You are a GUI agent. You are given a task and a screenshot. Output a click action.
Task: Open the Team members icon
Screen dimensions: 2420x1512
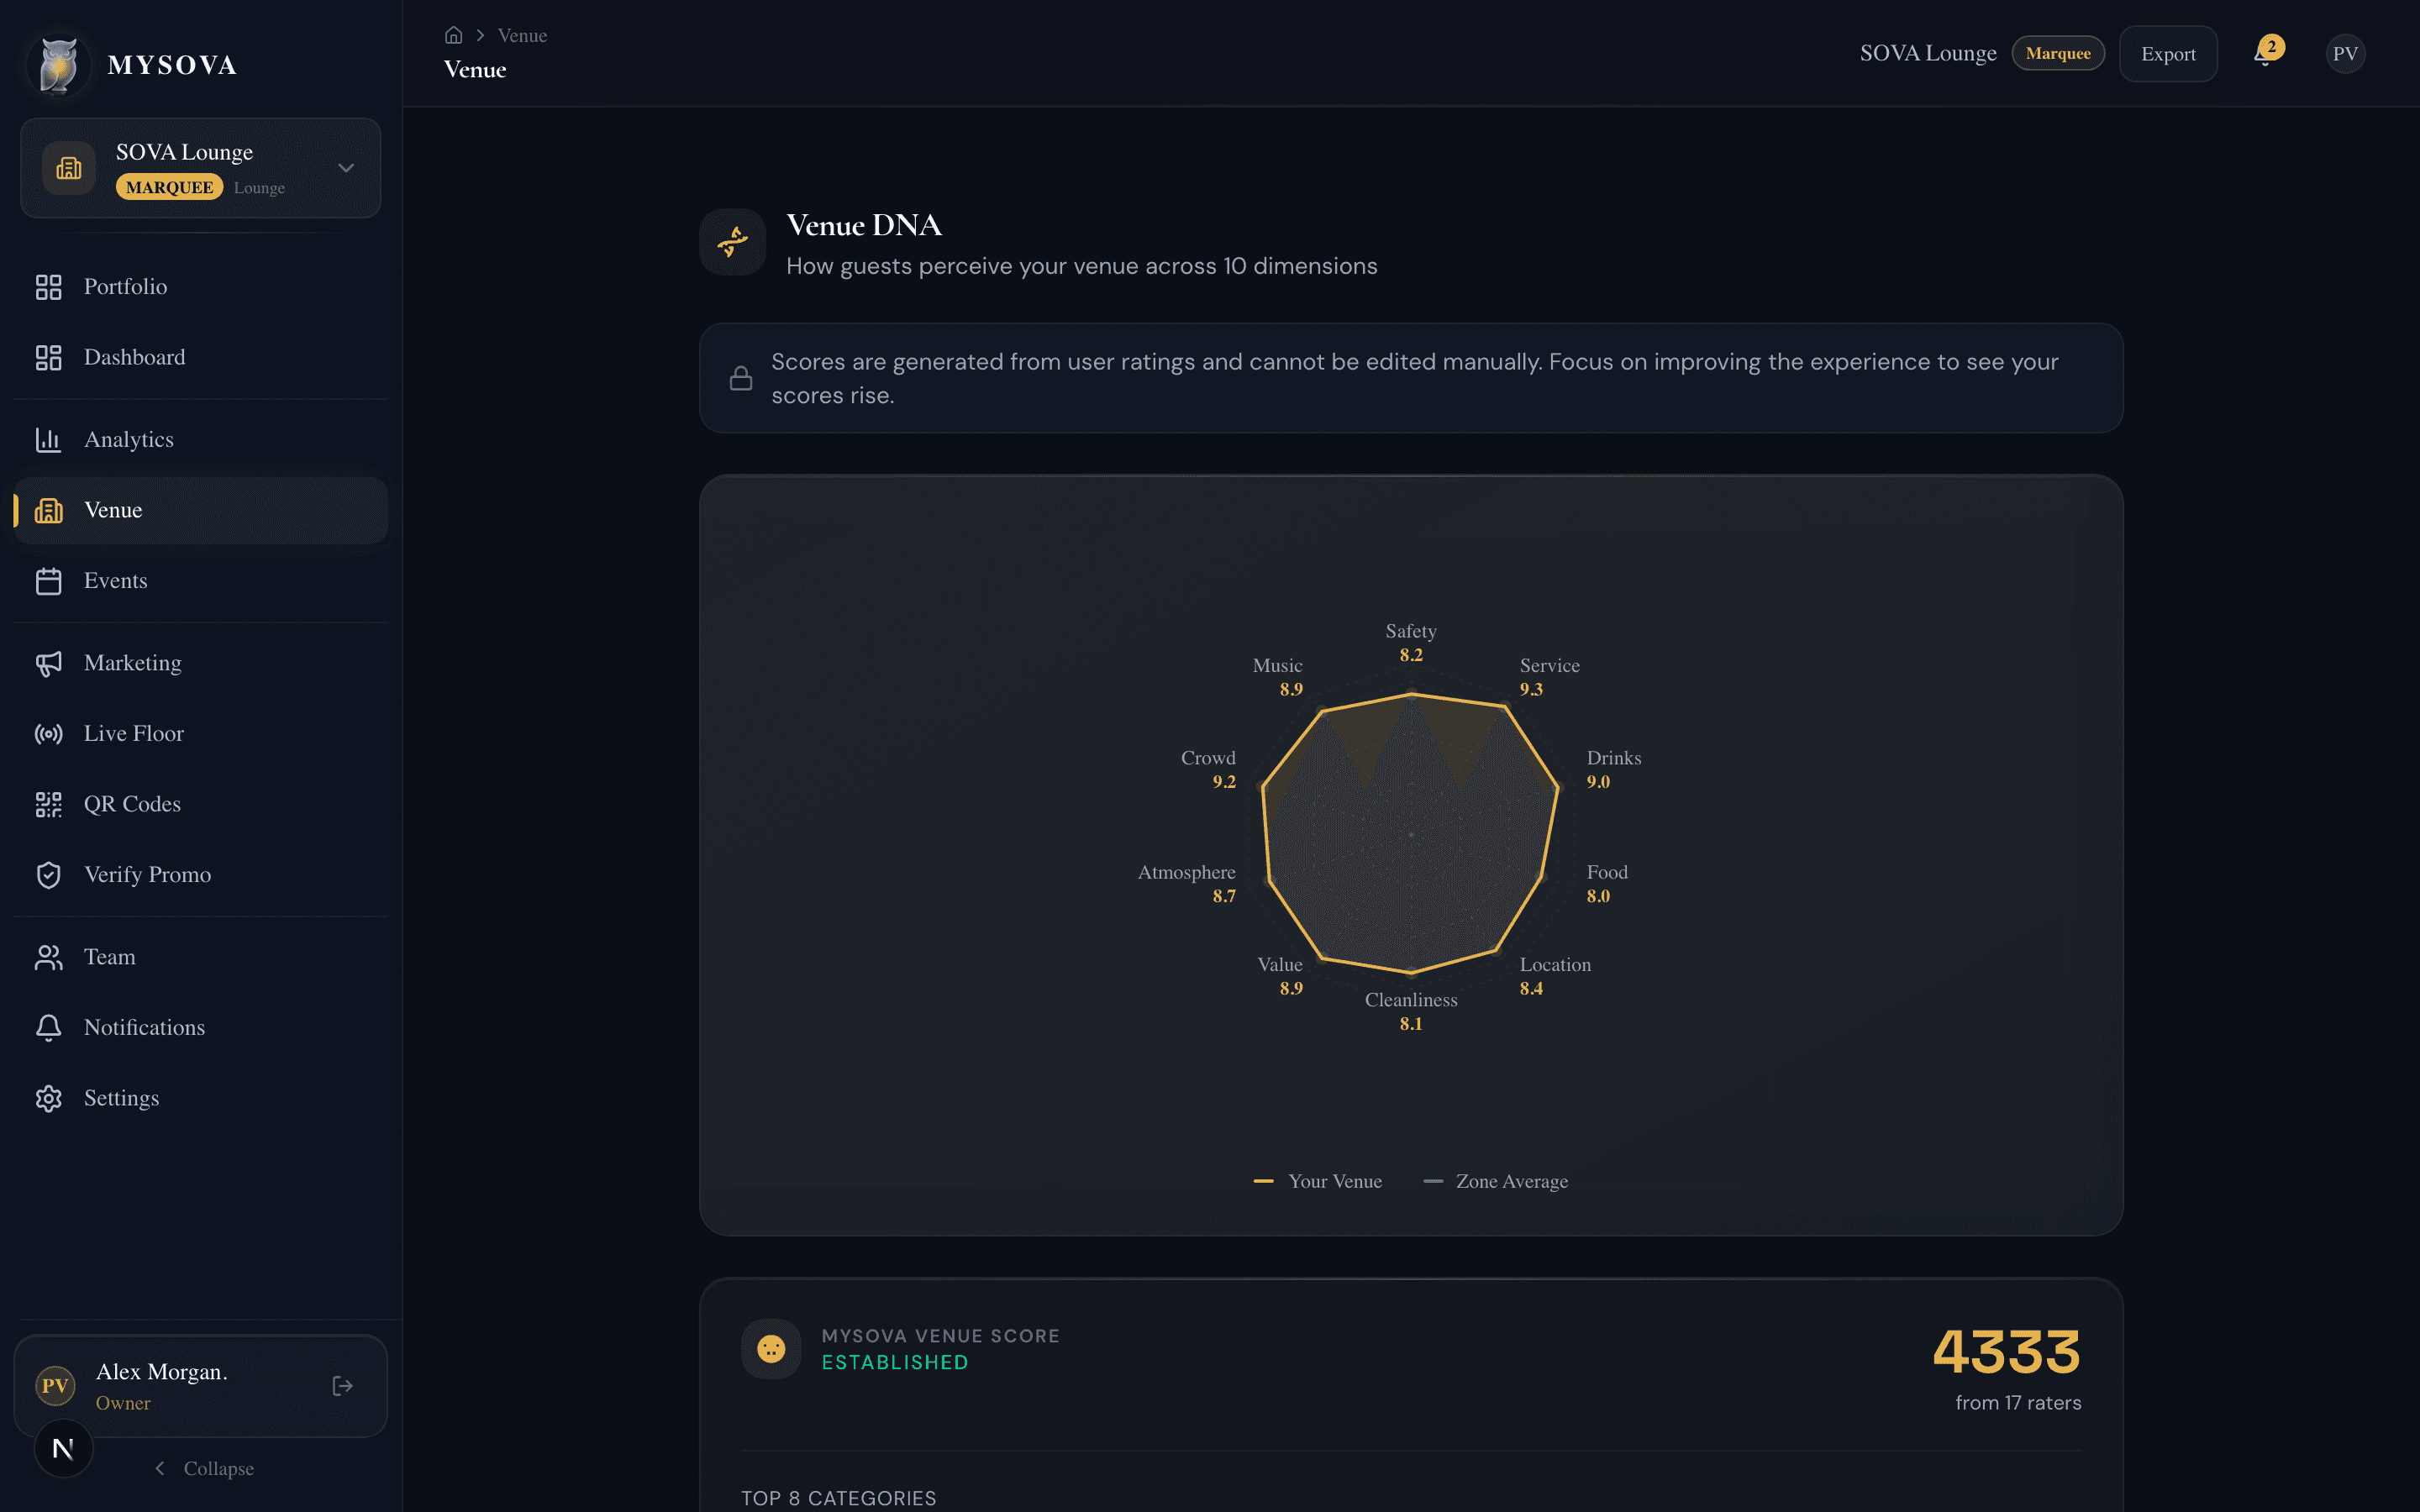(x=49, y=957)
